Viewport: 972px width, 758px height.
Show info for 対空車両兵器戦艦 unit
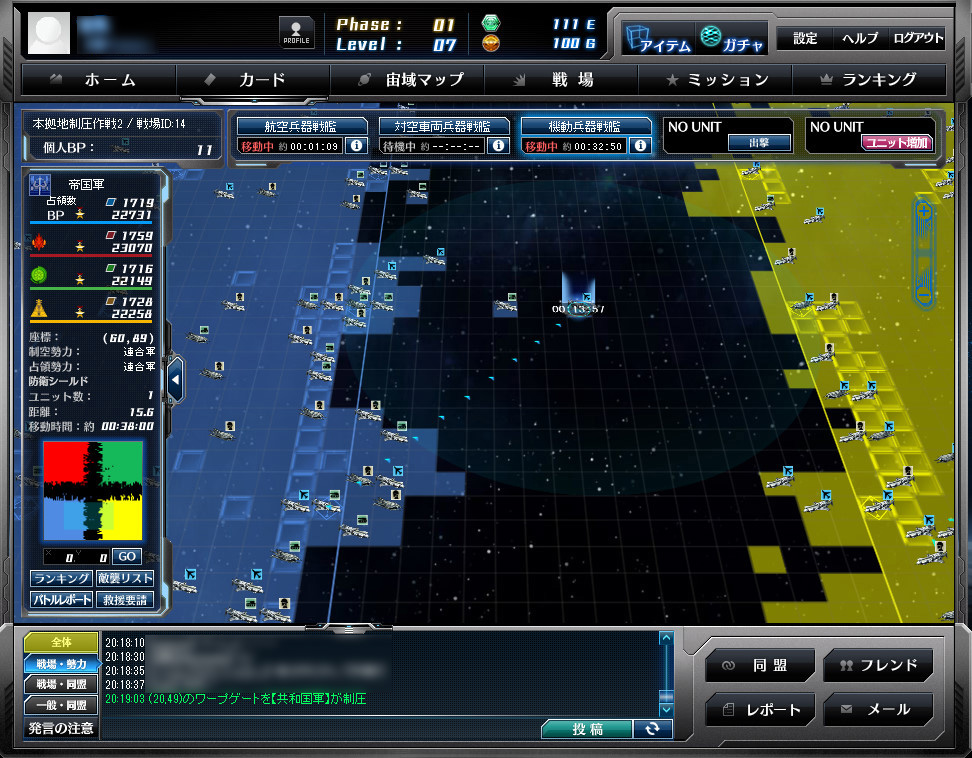498,146
